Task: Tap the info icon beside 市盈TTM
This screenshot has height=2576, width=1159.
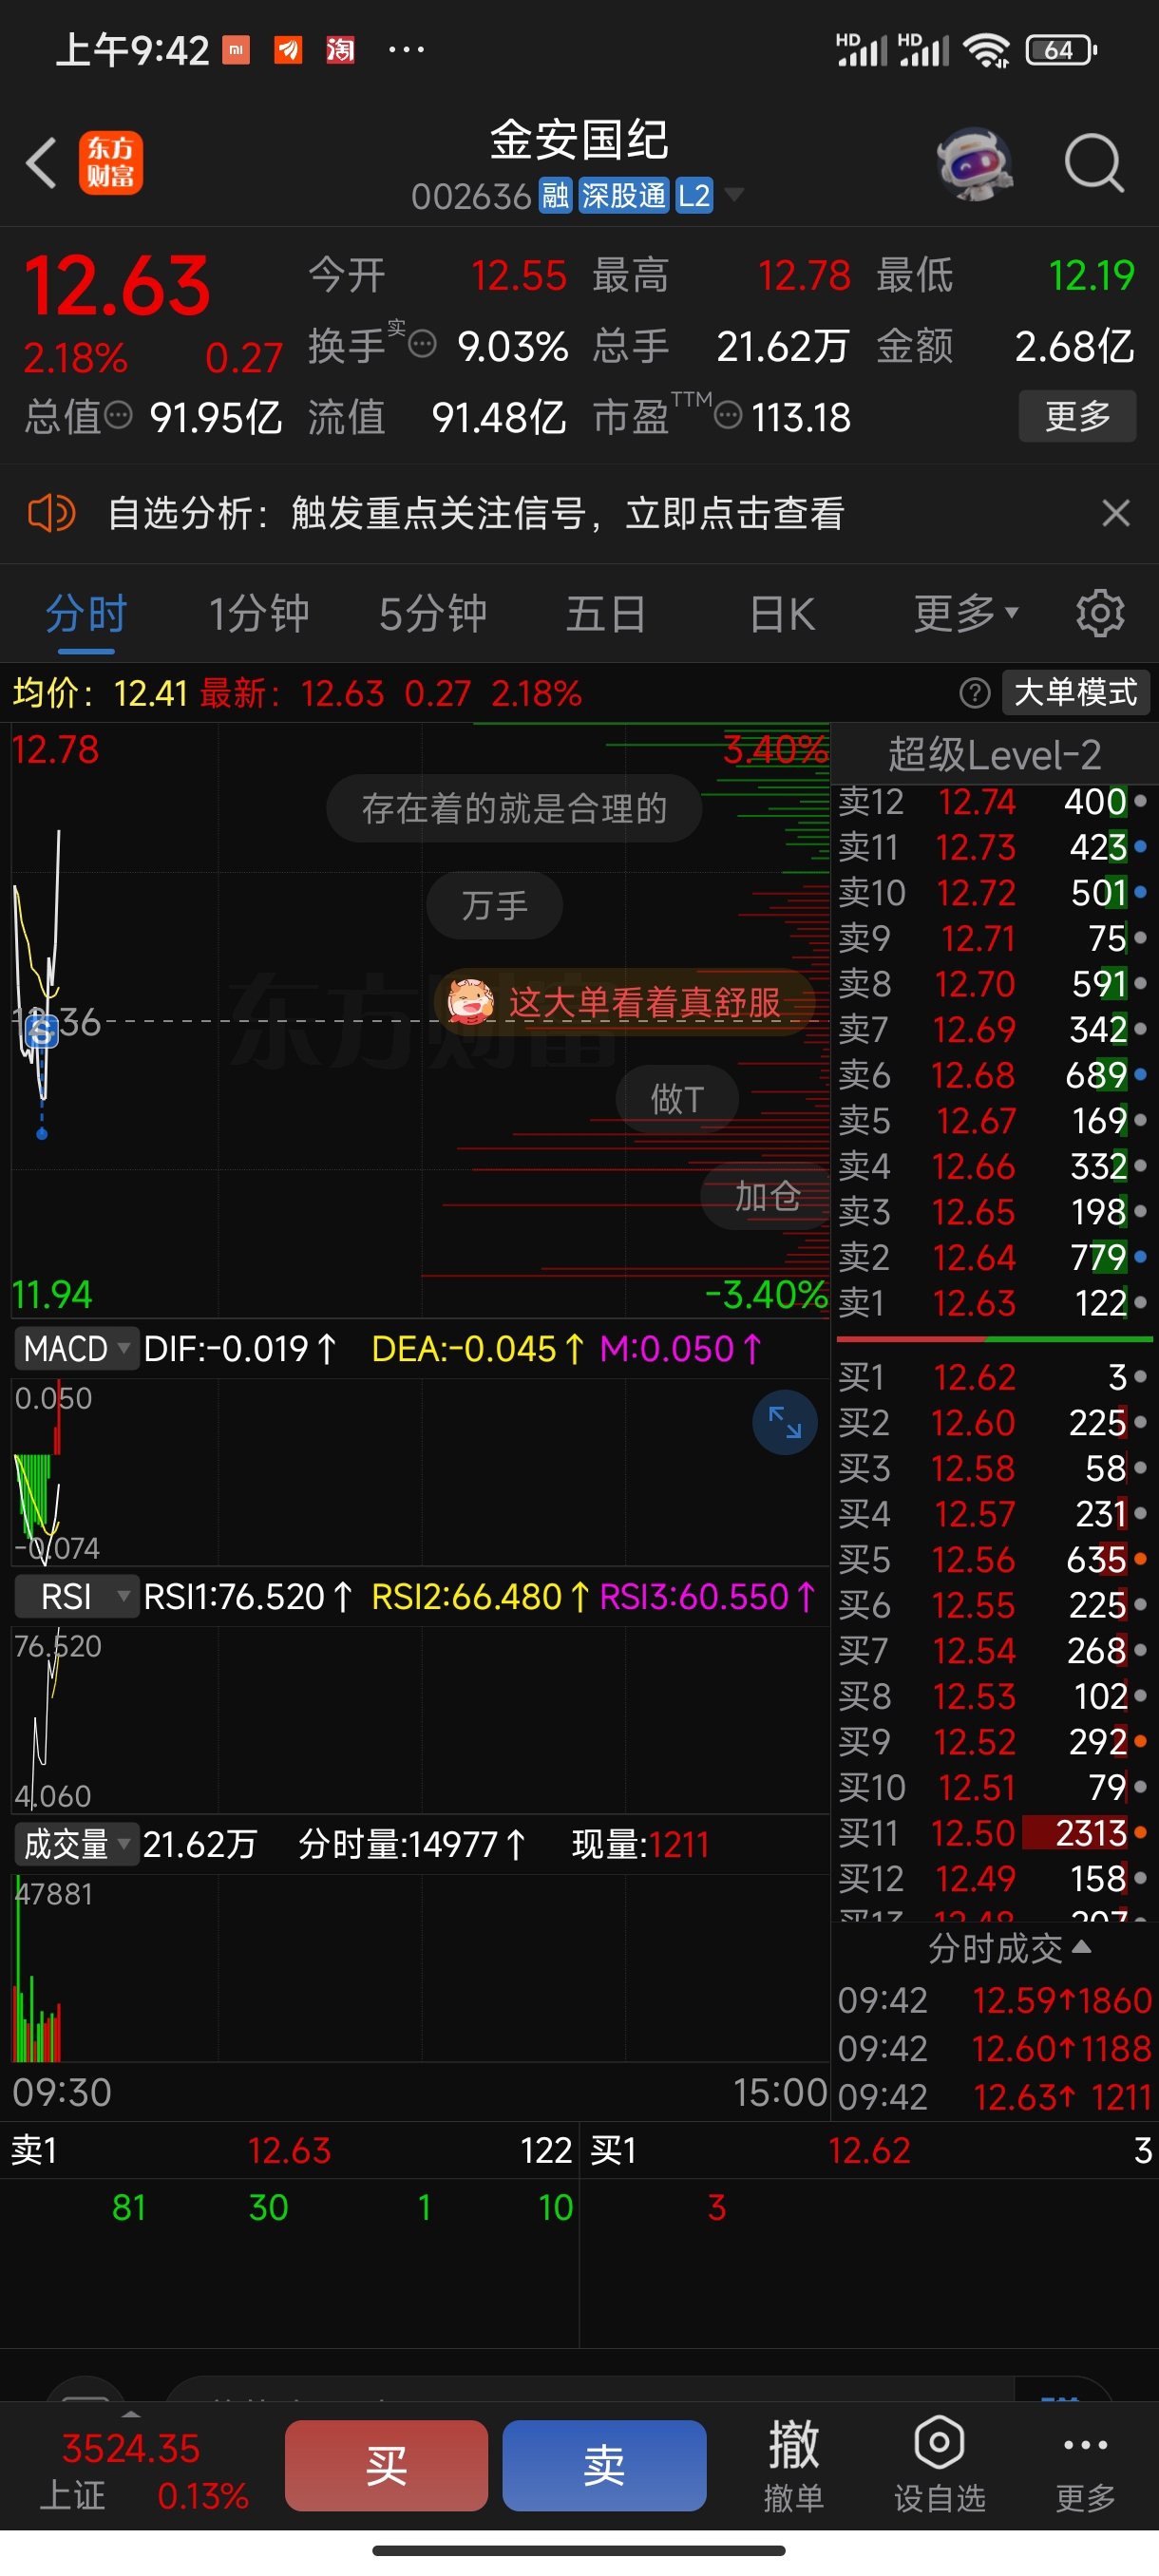Action: pyautogui.click(x=728, y=415)
